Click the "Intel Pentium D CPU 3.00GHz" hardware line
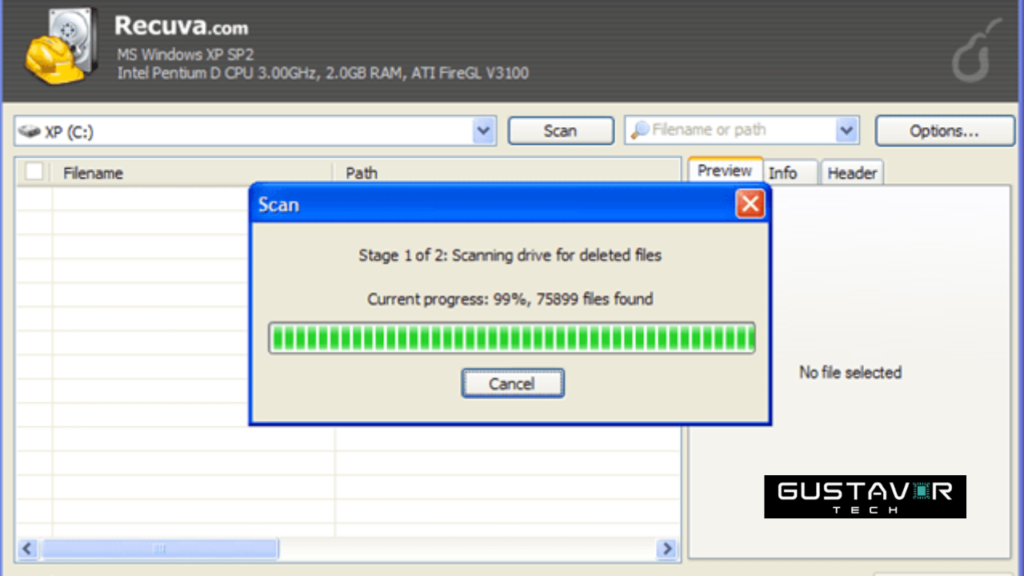This screenshot has width=1024, height=576. pos(323,73)
